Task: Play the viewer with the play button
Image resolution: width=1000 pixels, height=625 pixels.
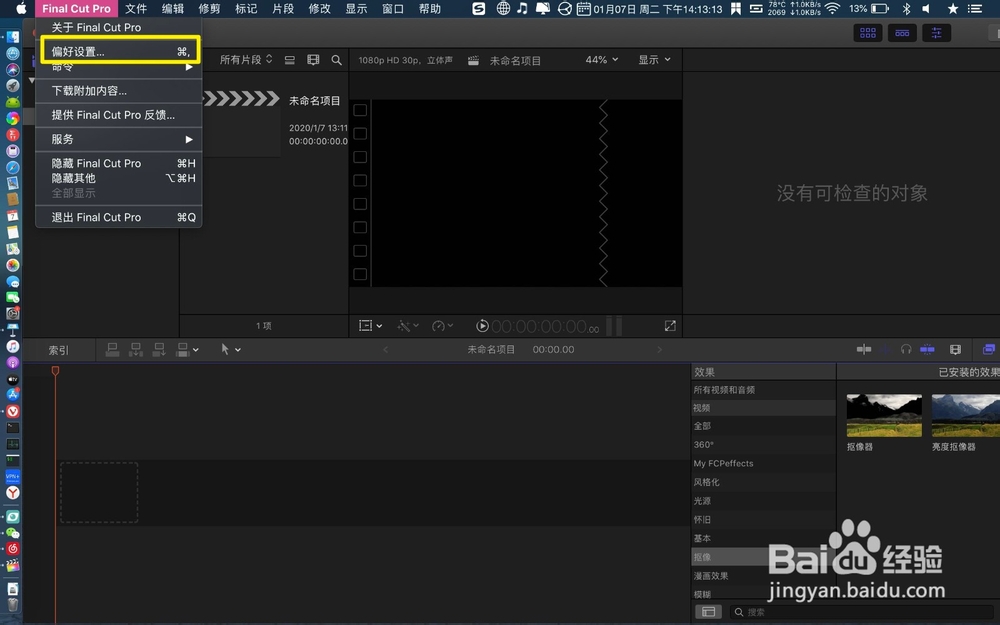Action: click(482, 326)
